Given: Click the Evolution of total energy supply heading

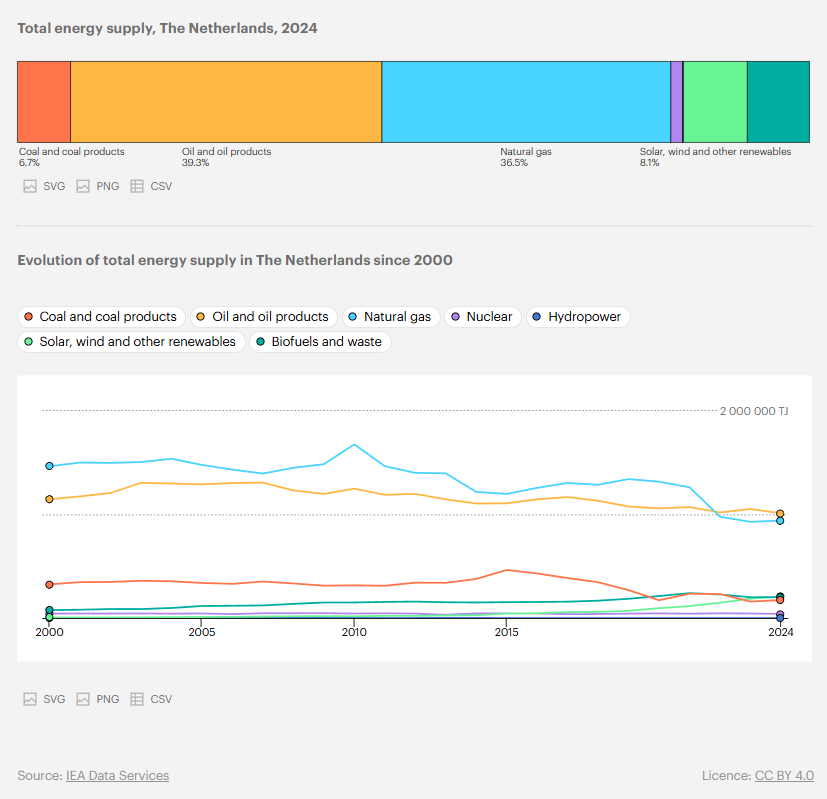Looking at the screenshot, I should pyautogui.click(x=235, y=260).
